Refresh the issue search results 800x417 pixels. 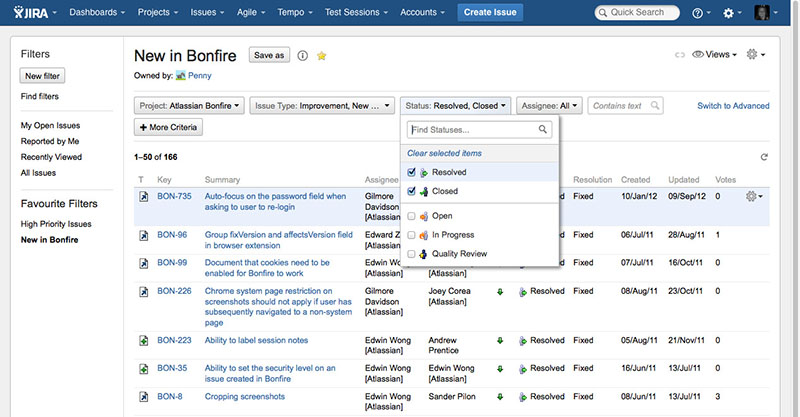pos(765,157)
